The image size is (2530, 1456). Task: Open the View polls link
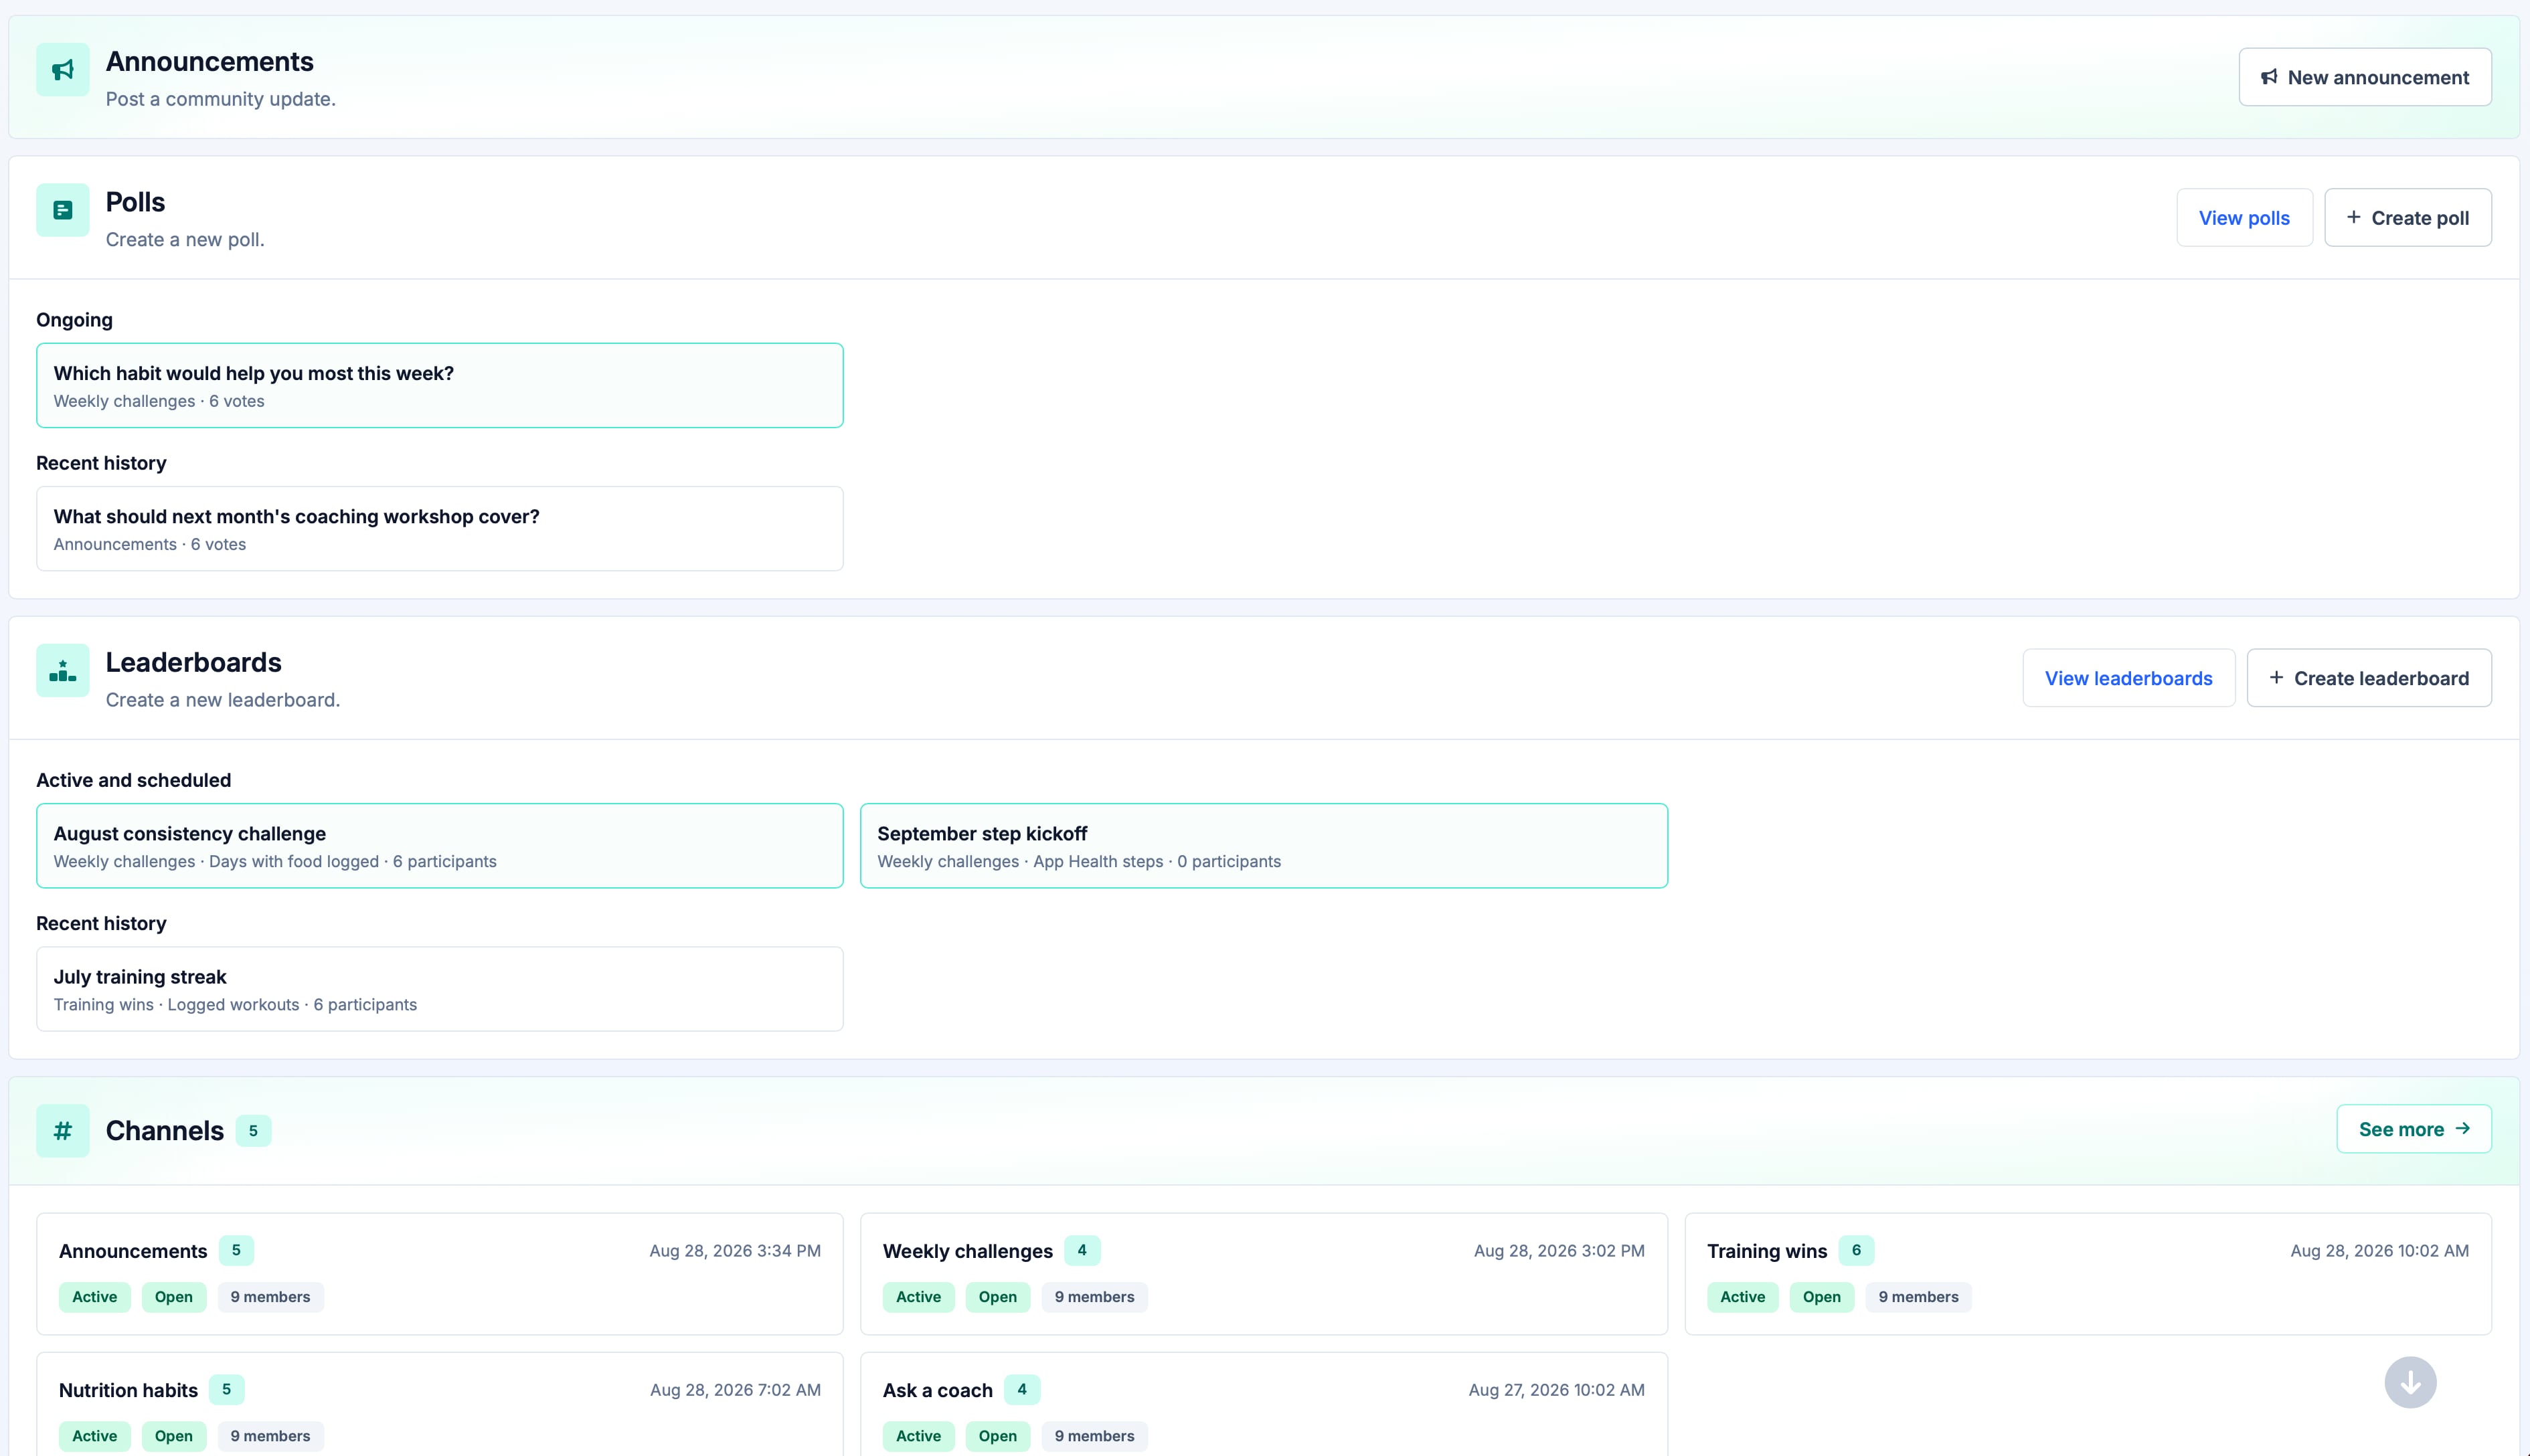[x=2244, y=218]
